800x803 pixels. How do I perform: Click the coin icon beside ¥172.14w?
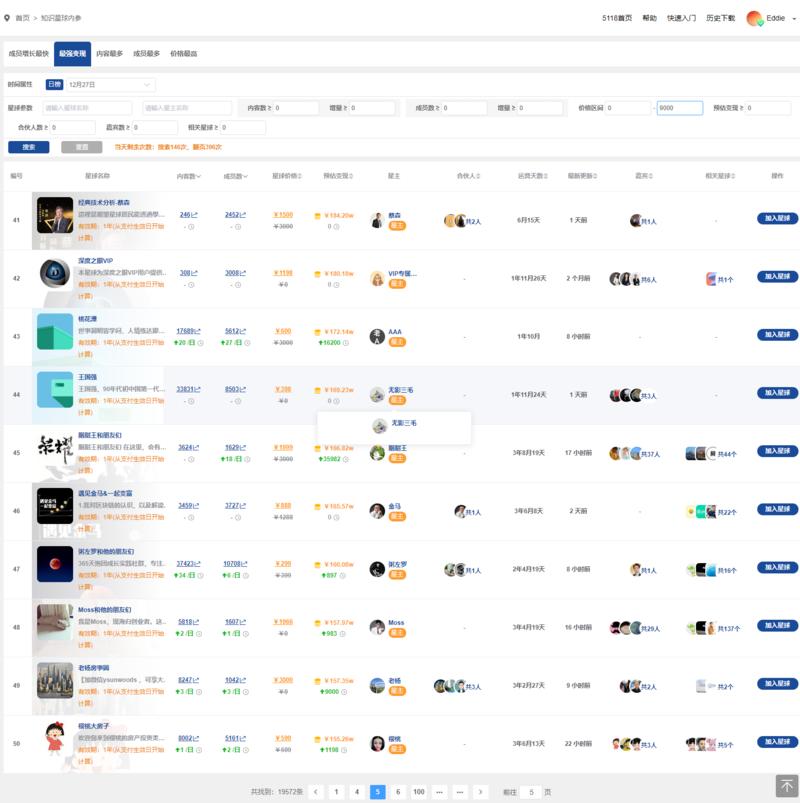point(318,331)
